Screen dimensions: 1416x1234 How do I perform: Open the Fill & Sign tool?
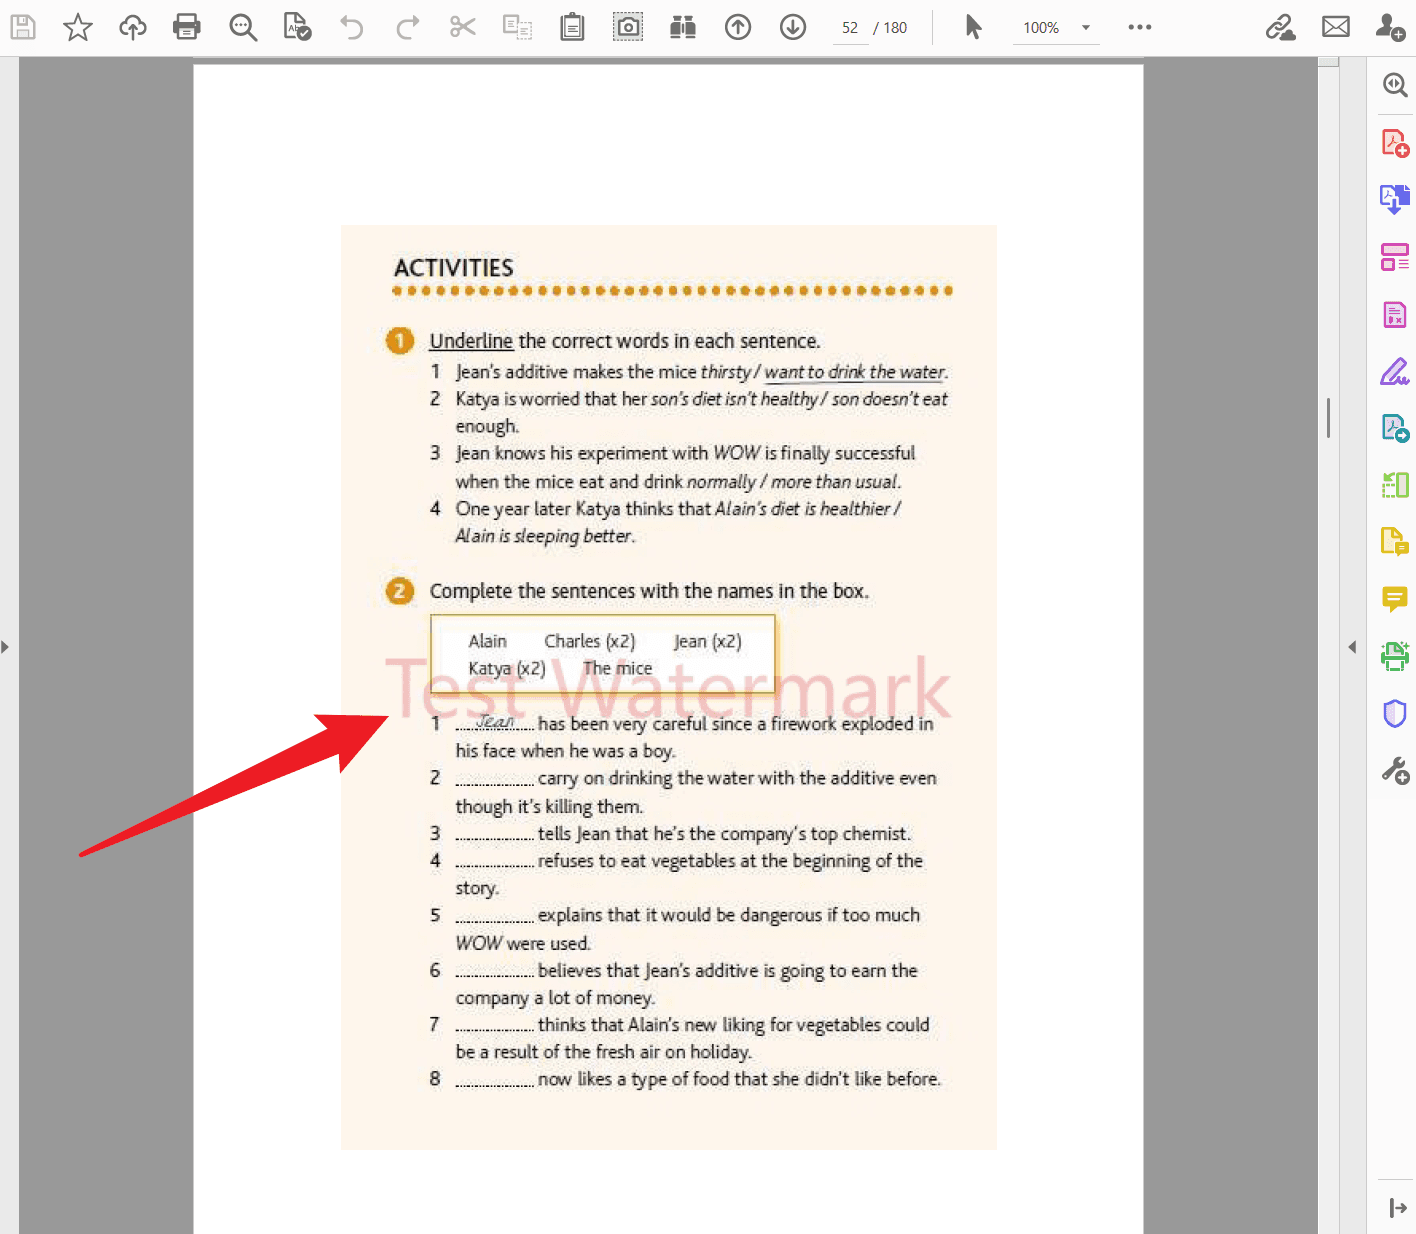pos(1395,372)
